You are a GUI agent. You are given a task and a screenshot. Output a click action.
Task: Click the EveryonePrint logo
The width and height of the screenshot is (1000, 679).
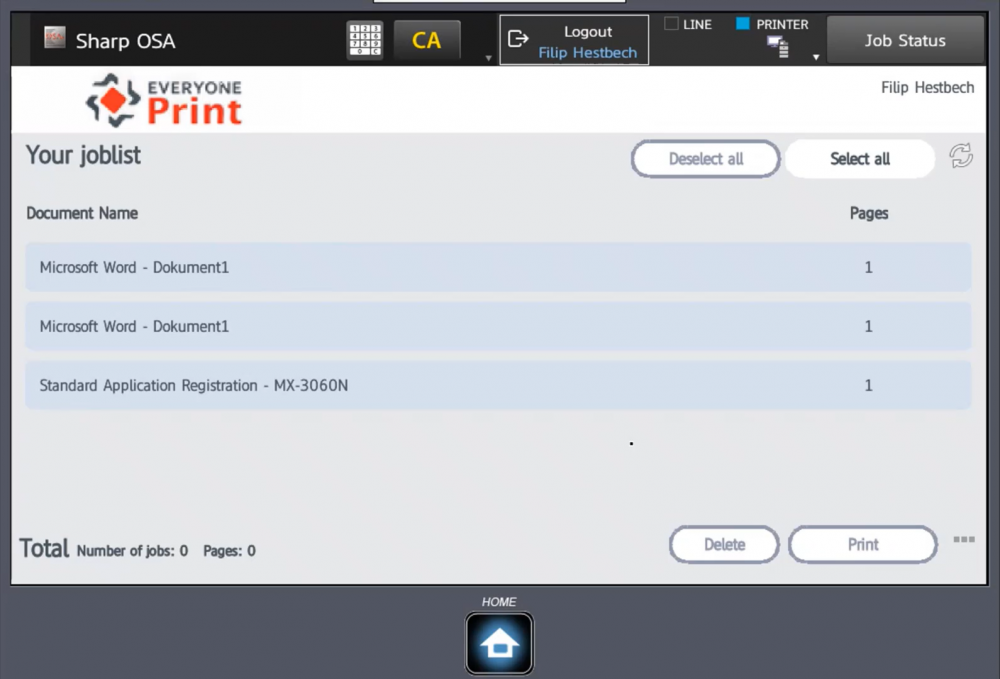[x=164, y=100]
